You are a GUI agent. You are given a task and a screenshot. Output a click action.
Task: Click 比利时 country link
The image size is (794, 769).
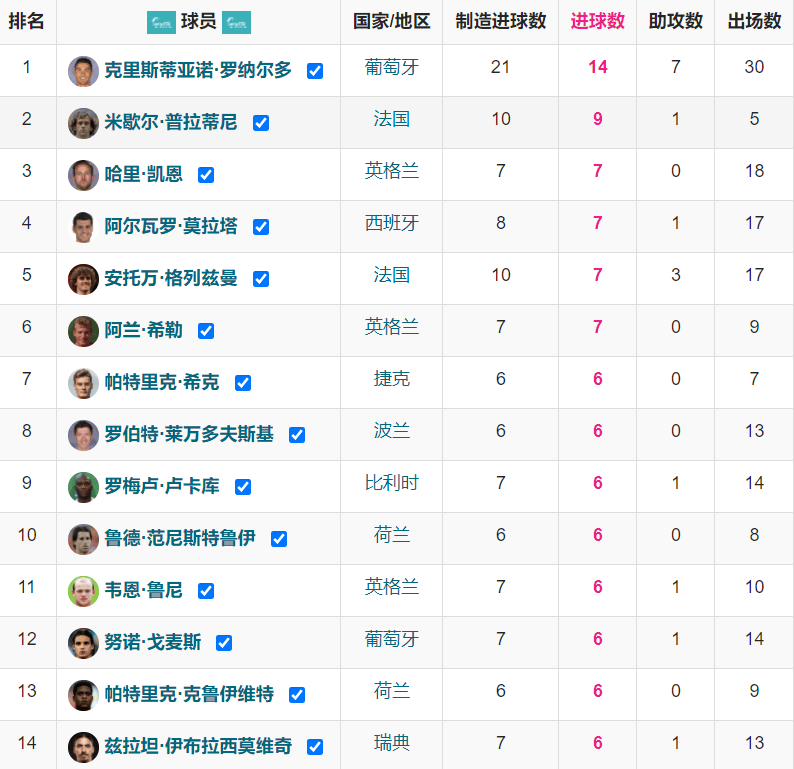391,483
